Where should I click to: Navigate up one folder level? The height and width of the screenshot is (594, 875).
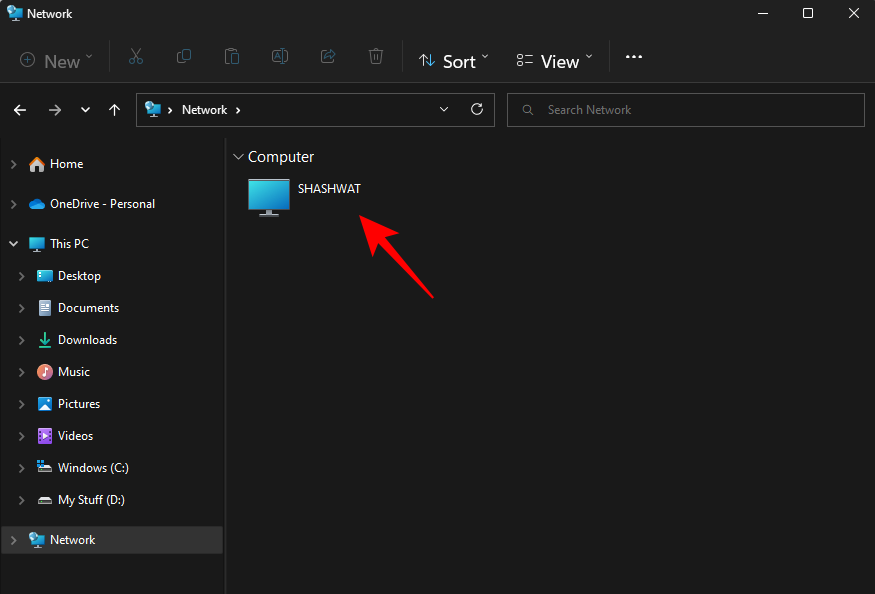(x=114, y=109)
